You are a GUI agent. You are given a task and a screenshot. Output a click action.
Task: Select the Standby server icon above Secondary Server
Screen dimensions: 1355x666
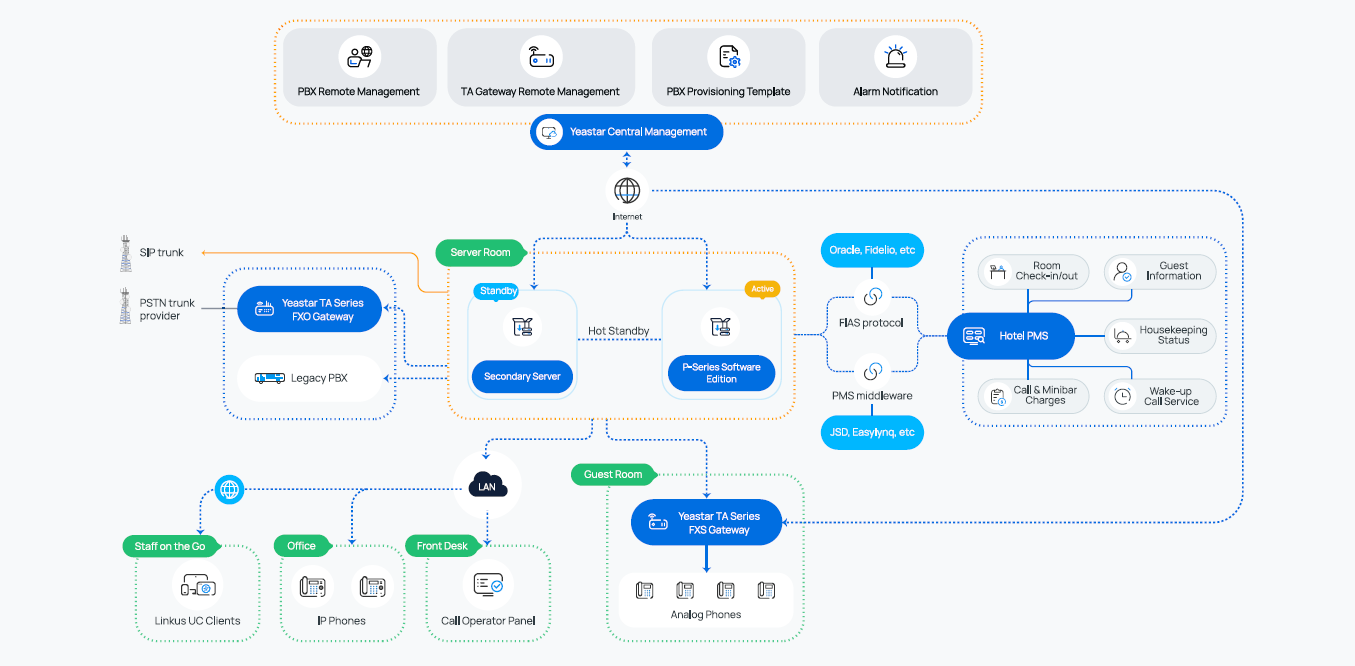click(x=522, y=326)
